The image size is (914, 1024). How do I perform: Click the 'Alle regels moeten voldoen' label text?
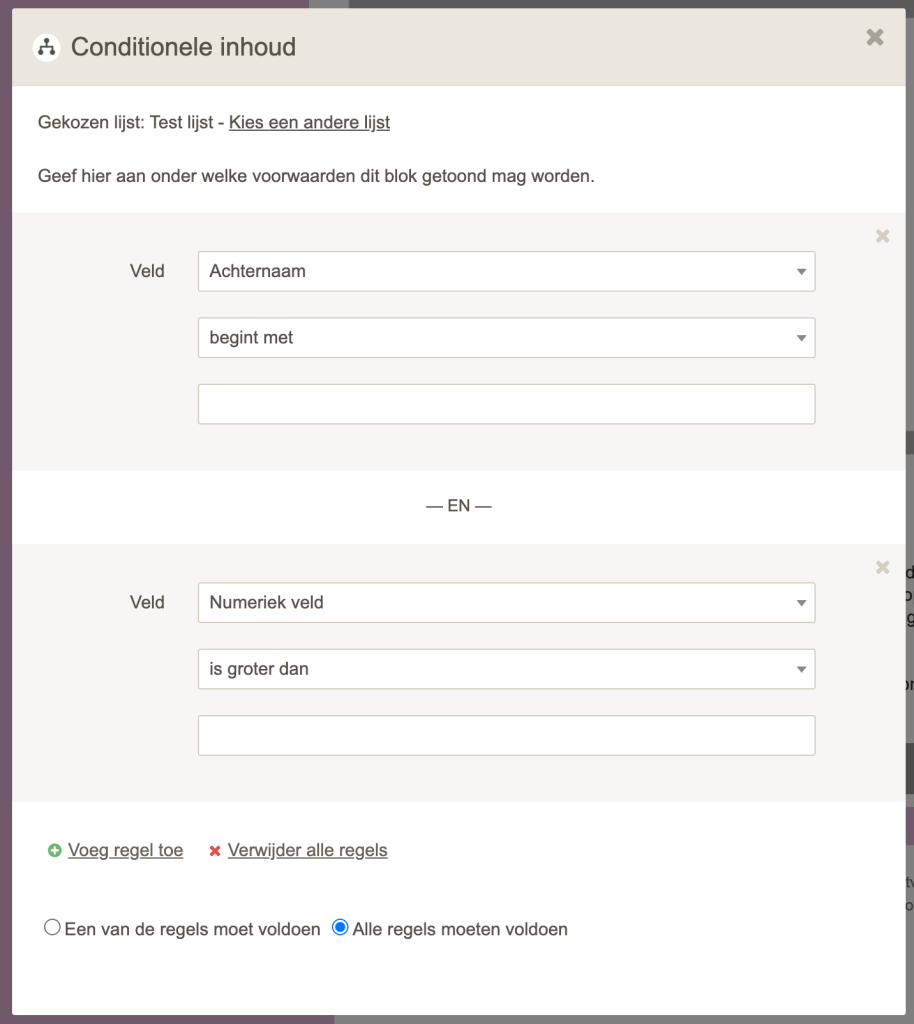coord(460,930)
